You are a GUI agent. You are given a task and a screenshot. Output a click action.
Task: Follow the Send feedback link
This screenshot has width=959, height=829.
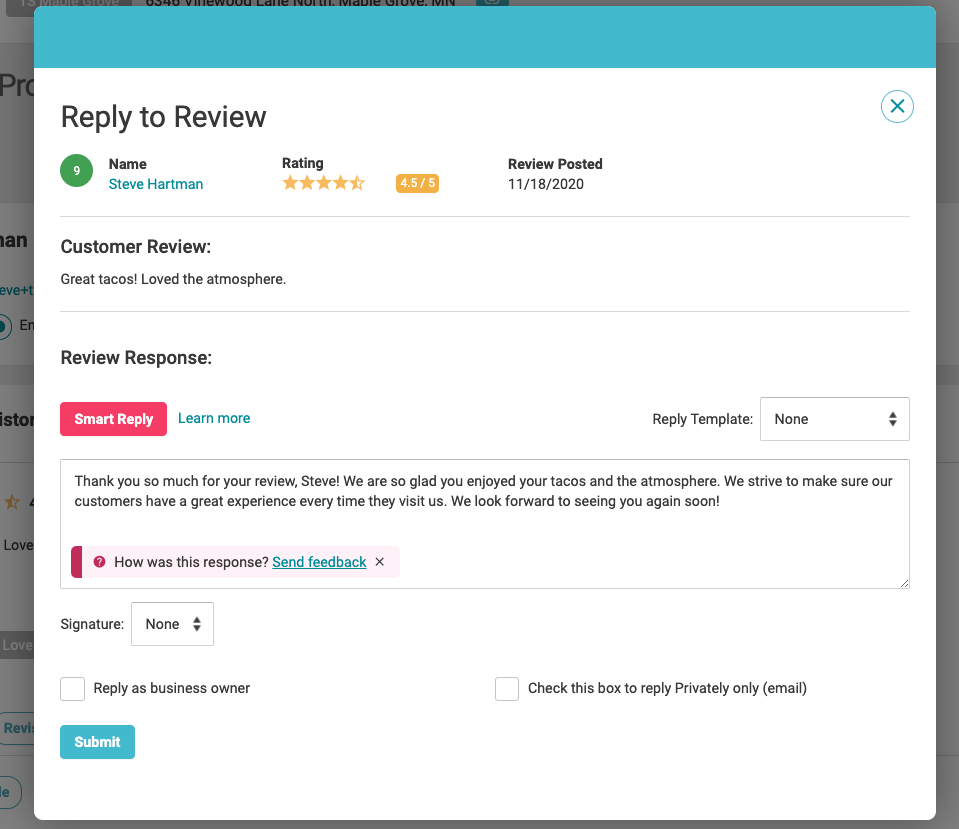[319, 562]
